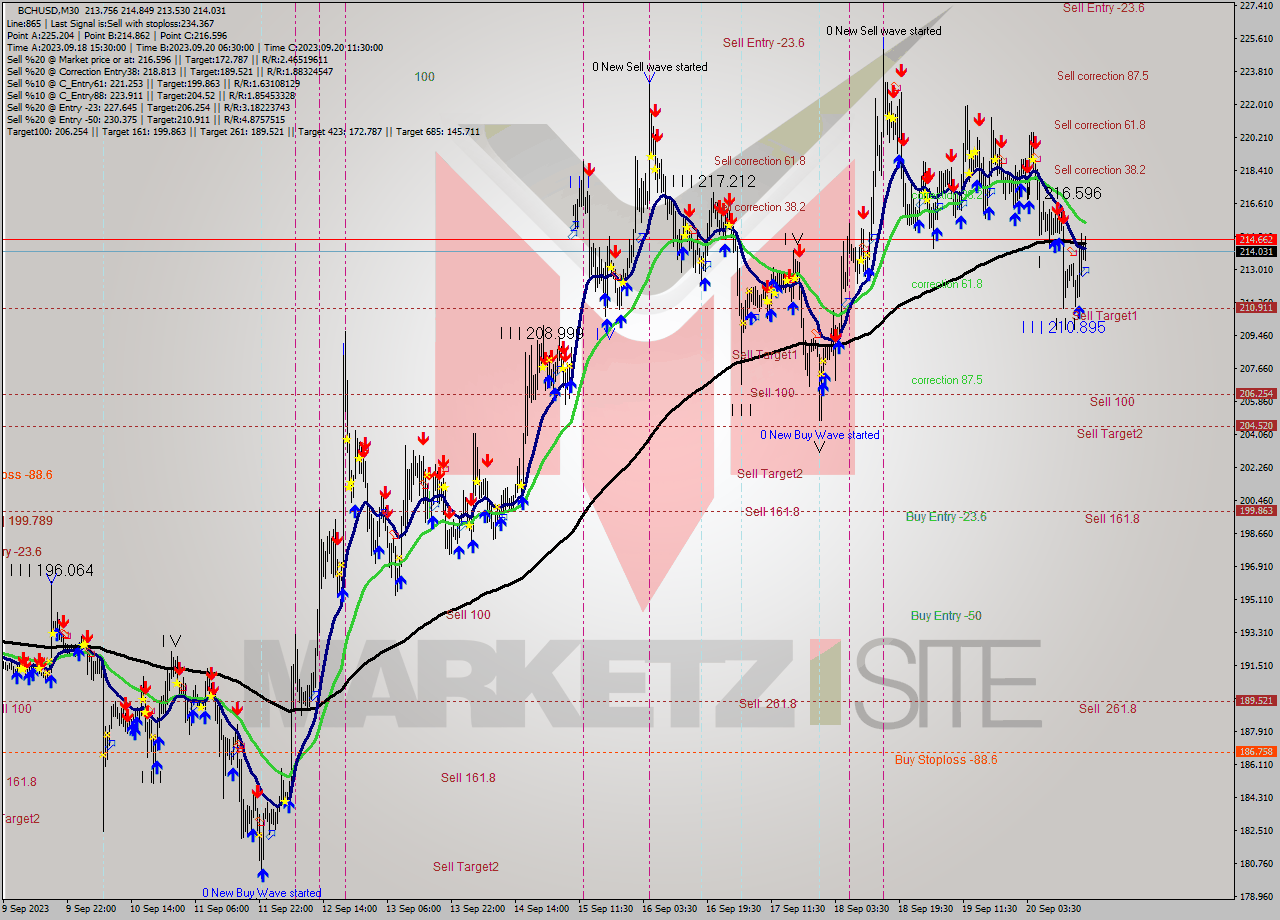Click the 'Target100: 206.254' targets line
Image resolution: width=1280 pixels, height=920 pixels.
[243, 131]
